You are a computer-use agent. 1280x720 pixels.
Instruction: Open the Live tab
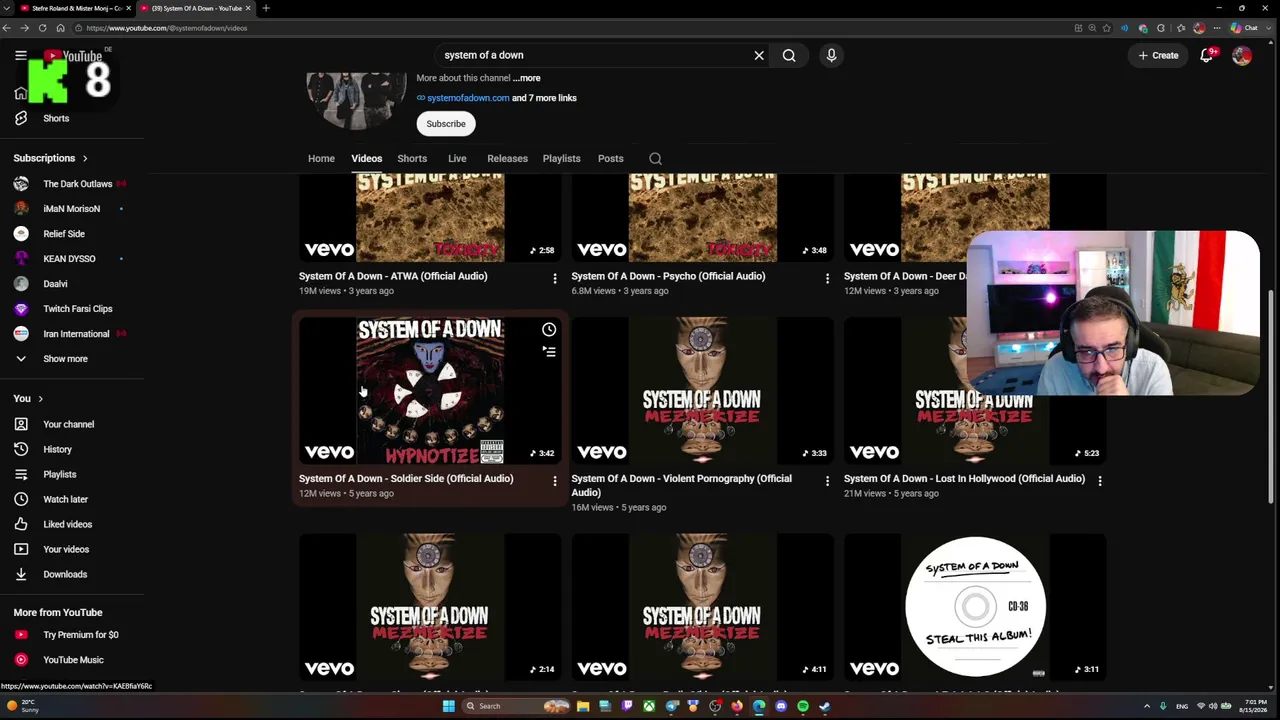point(457,159)
